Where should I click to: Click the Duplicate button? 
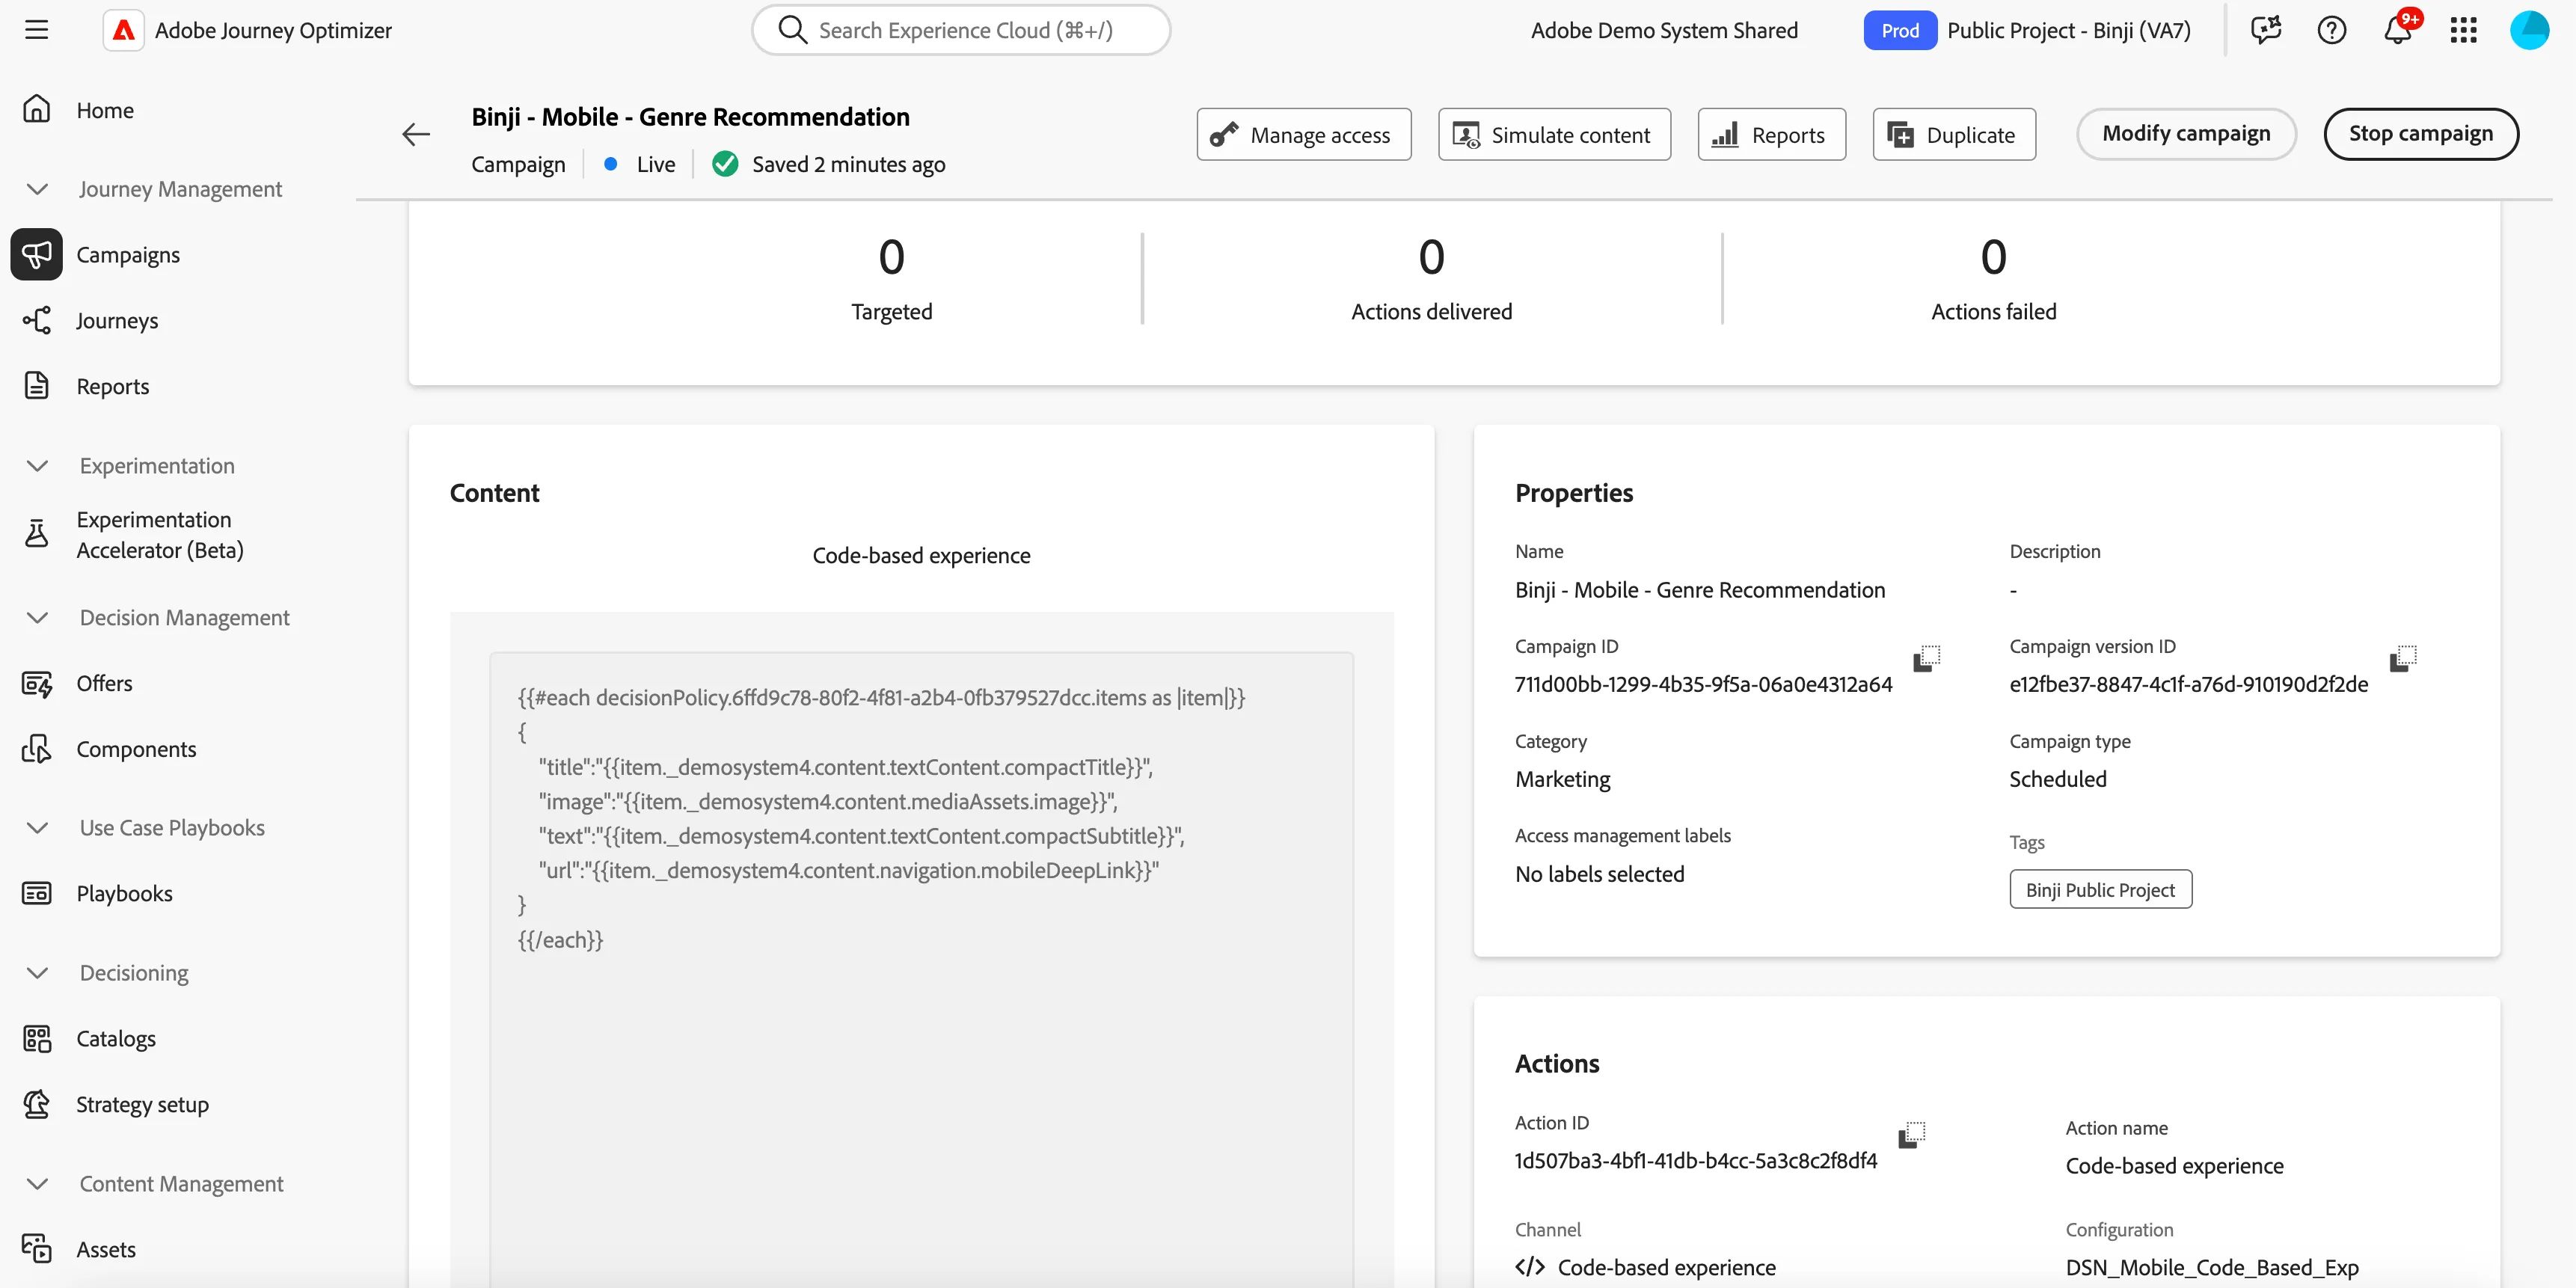[1954, 134]
